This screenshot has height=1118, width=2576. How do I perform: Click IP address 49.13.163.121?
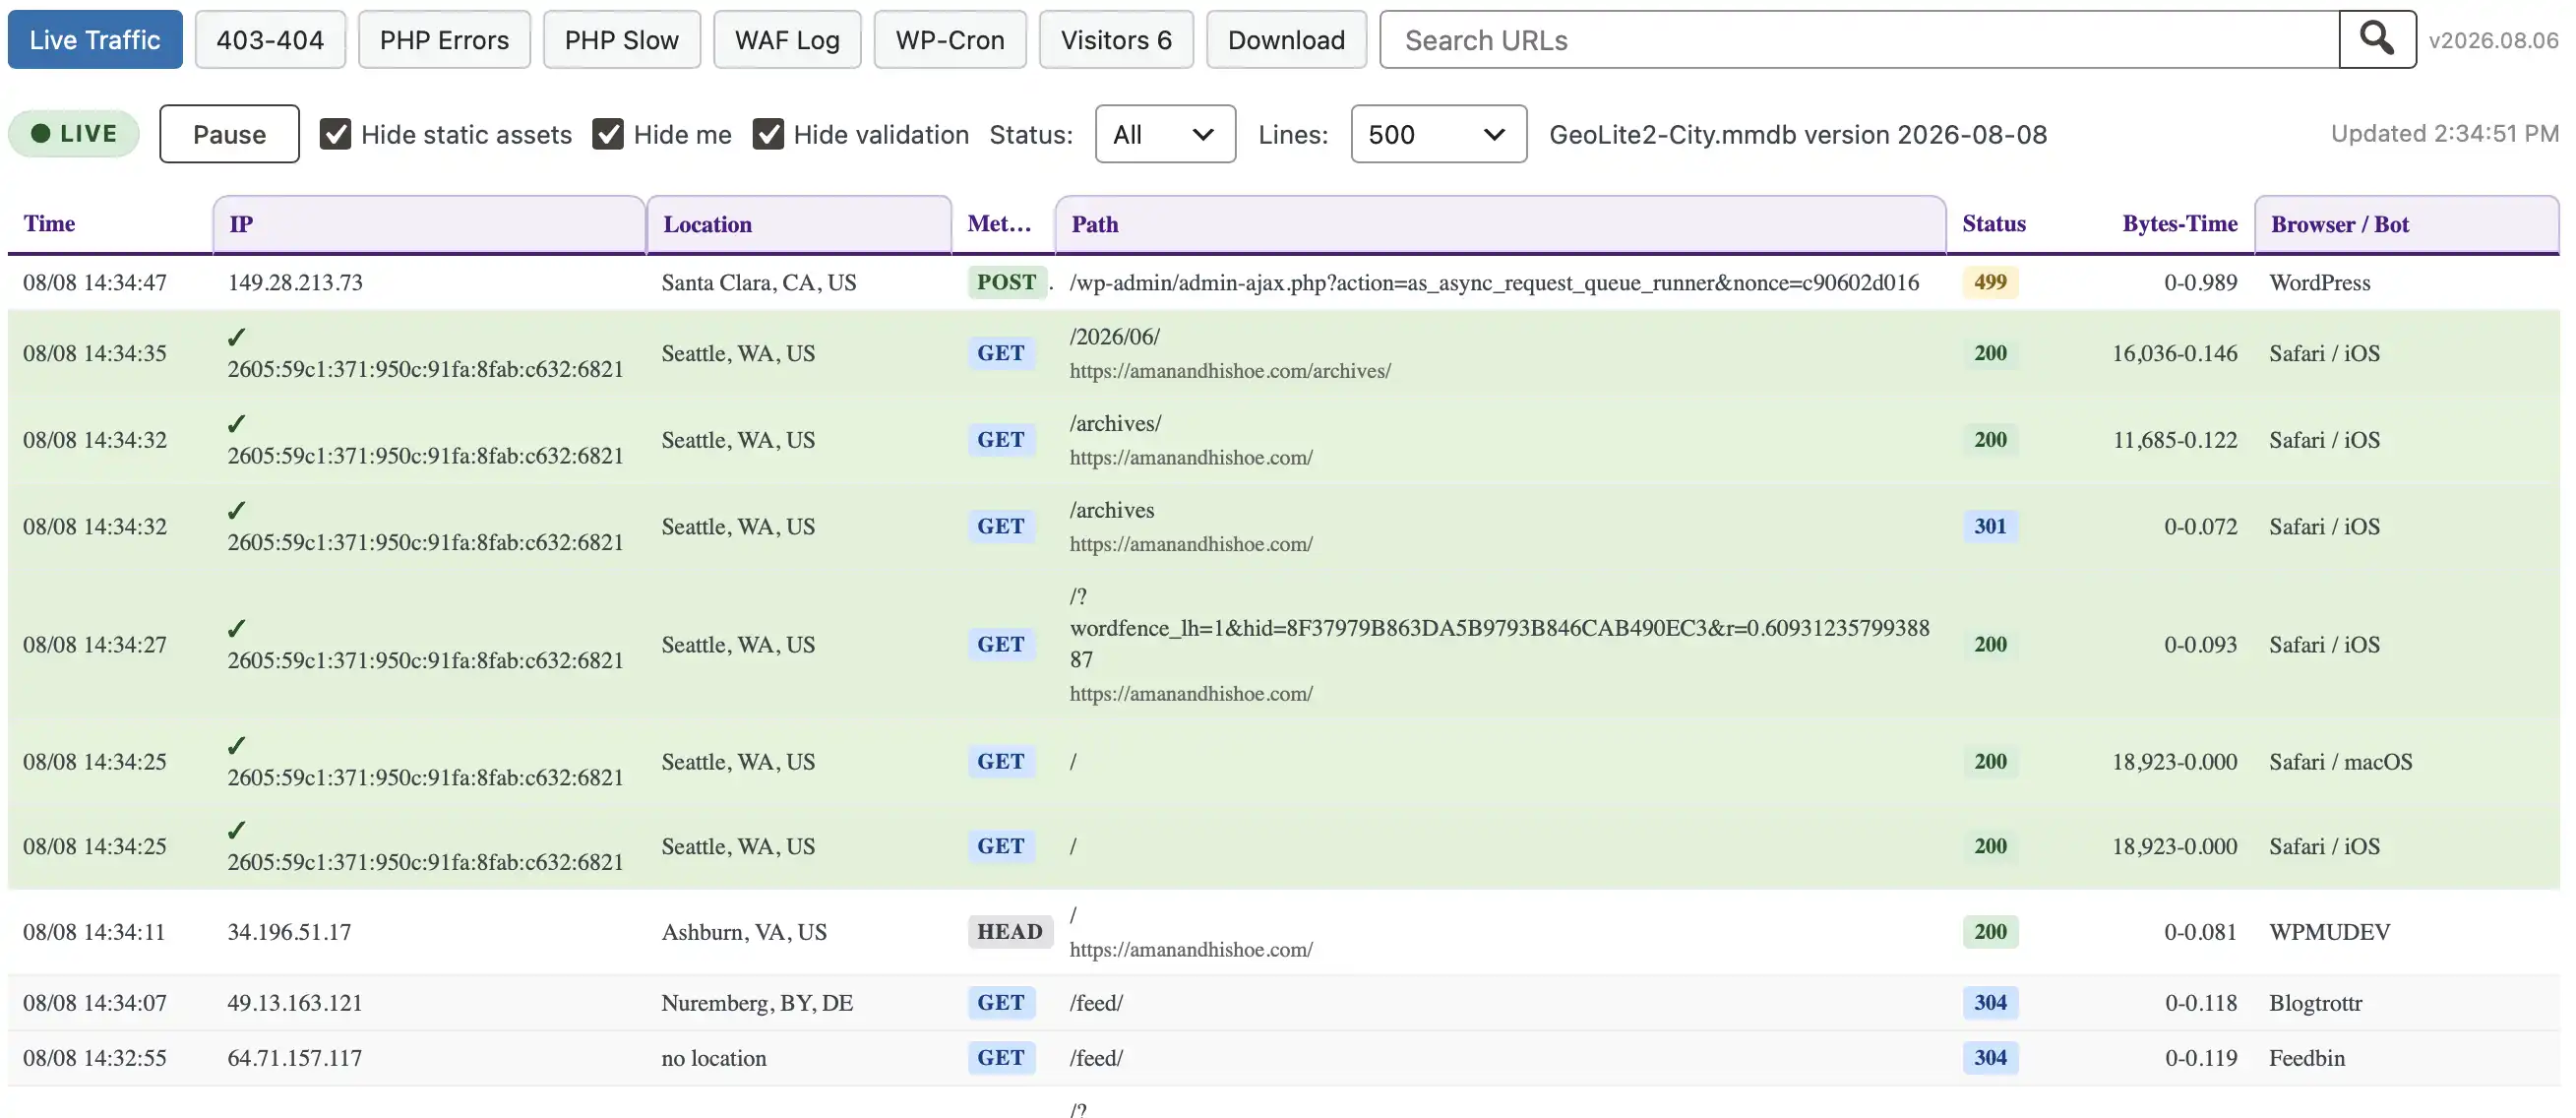point(295,1003)
